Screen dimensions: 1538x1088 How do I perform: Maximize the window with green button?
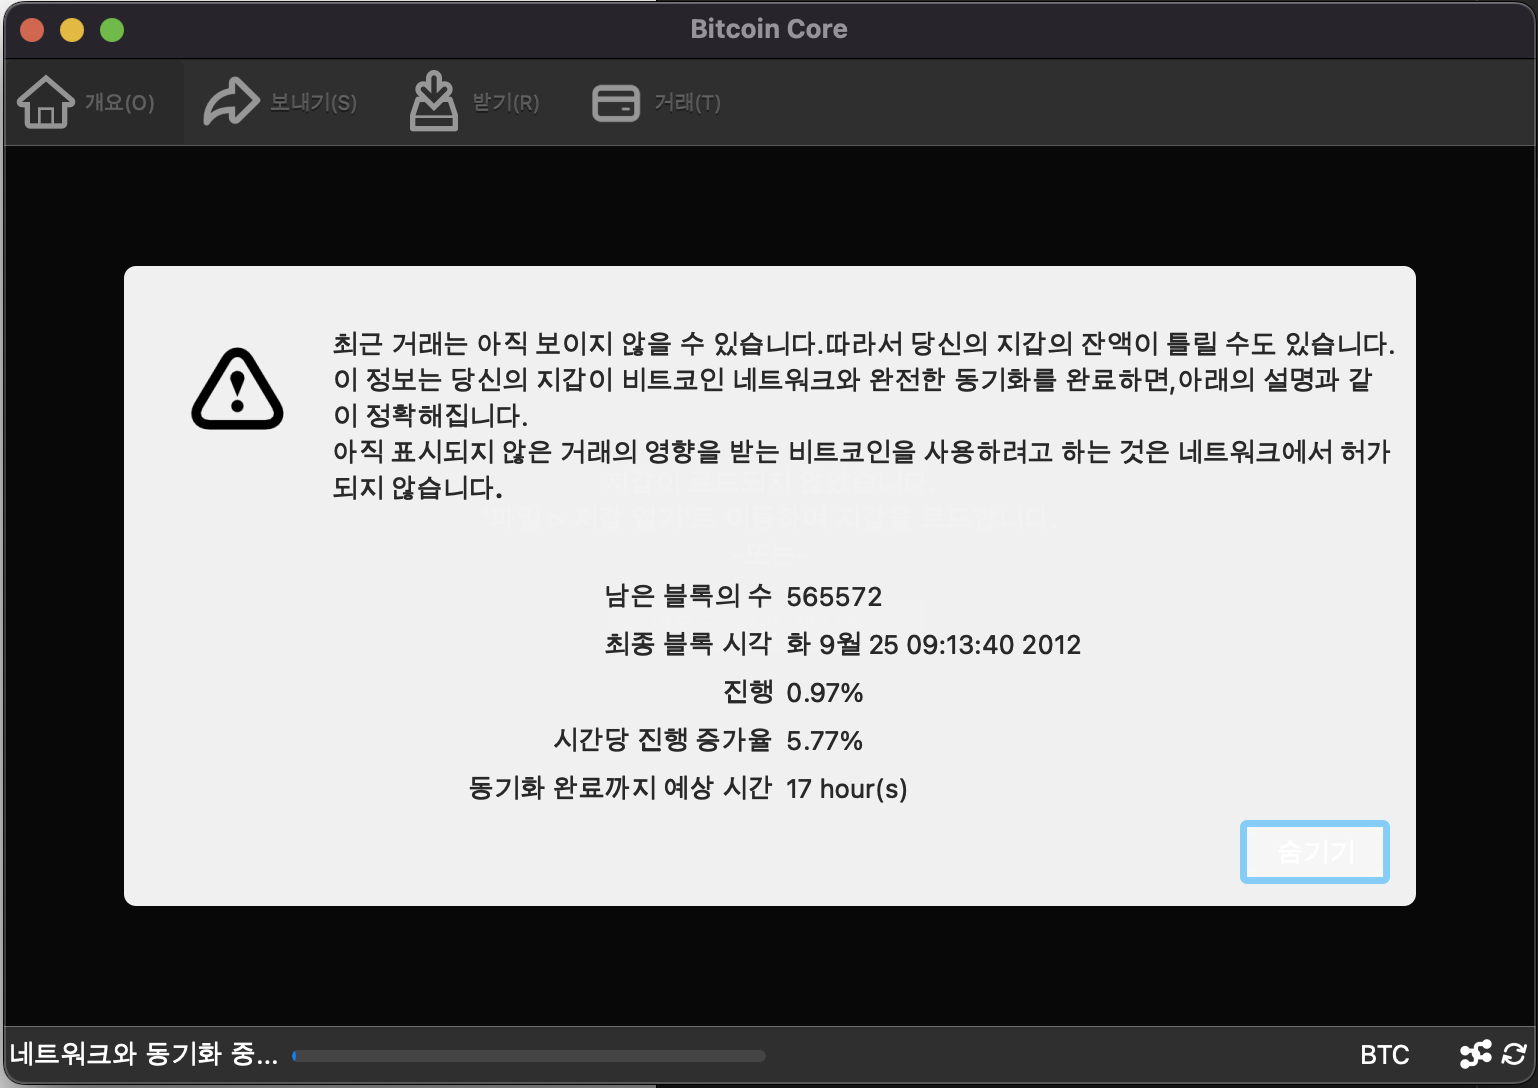pos(112,30)
